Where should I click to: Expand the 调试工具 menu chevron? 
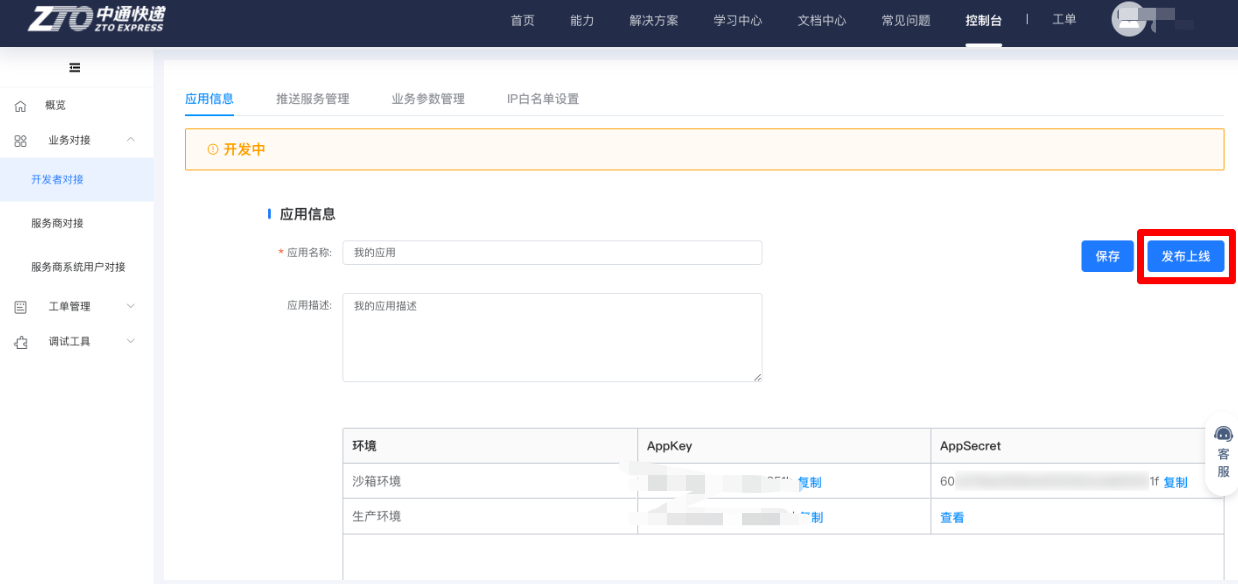[131, 341]
